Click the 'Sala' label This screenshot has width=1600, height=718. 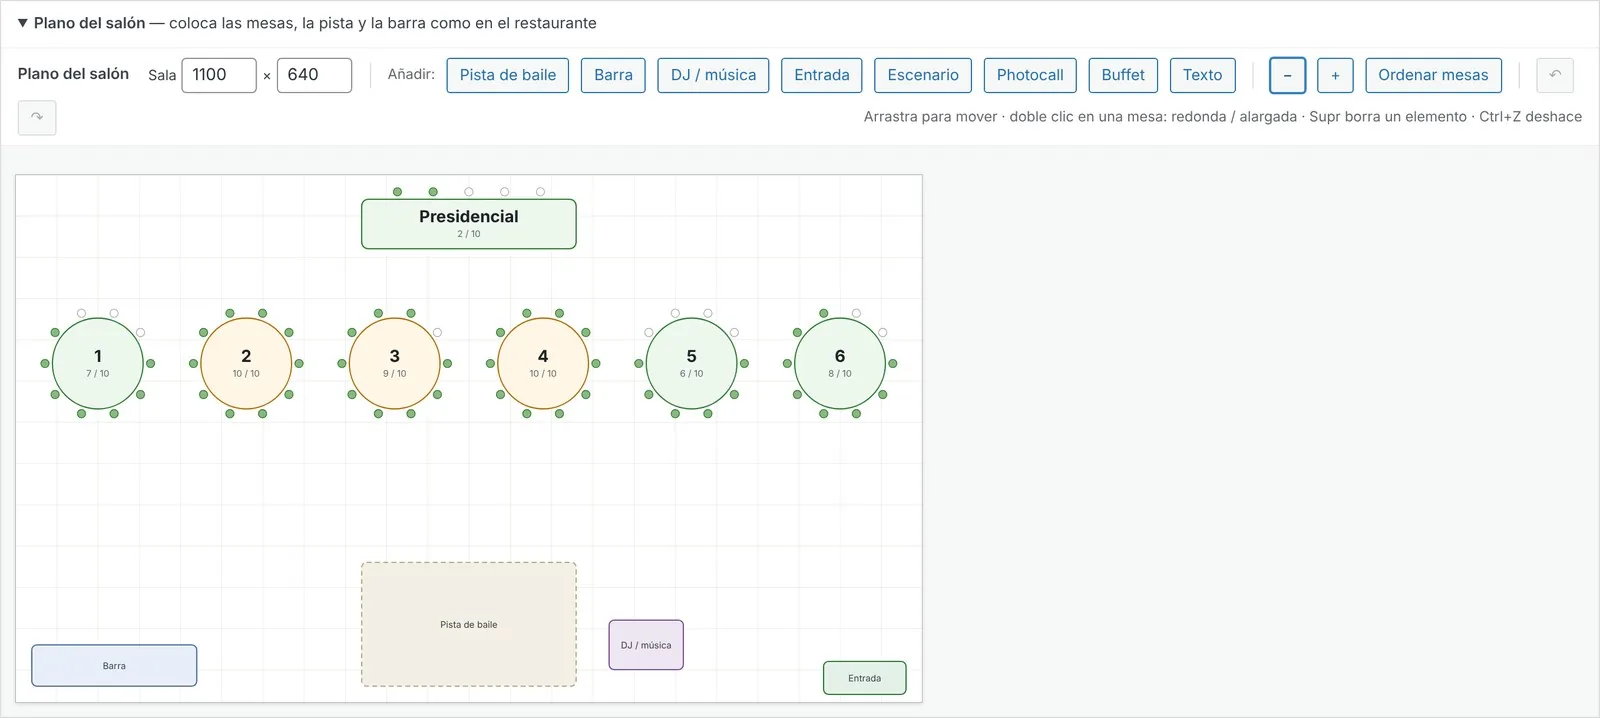[162, 75]
